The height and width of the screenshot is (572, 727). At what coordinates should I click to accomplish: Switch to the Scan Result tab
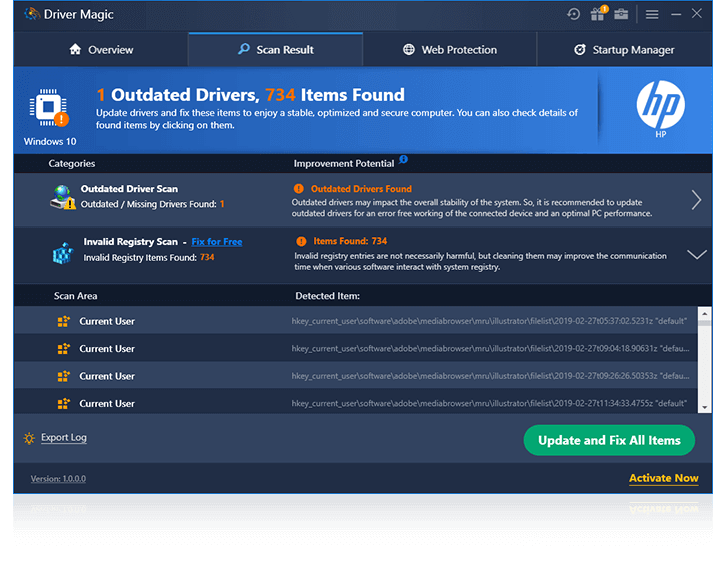(x=275, y=50)
